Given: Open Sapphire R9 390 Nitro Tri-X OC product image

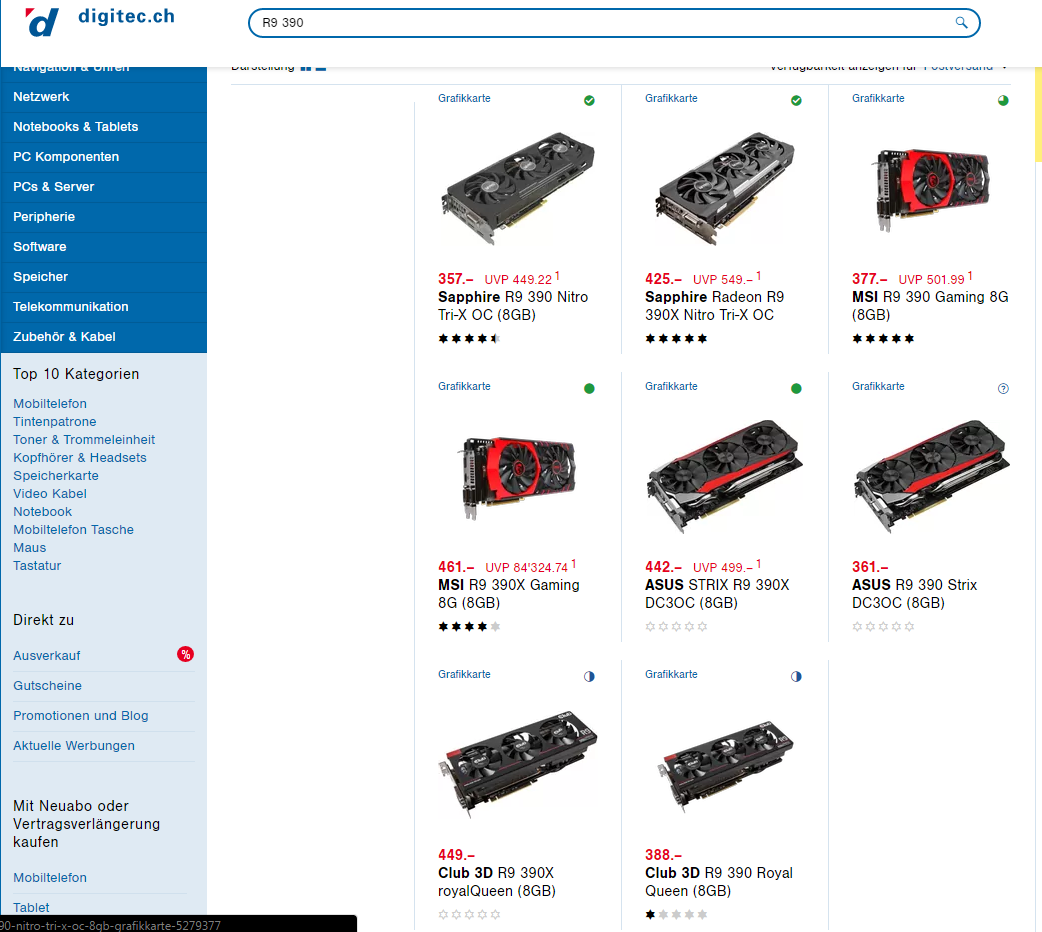Looking at the screenshot, I should click(x=518, y=187).
